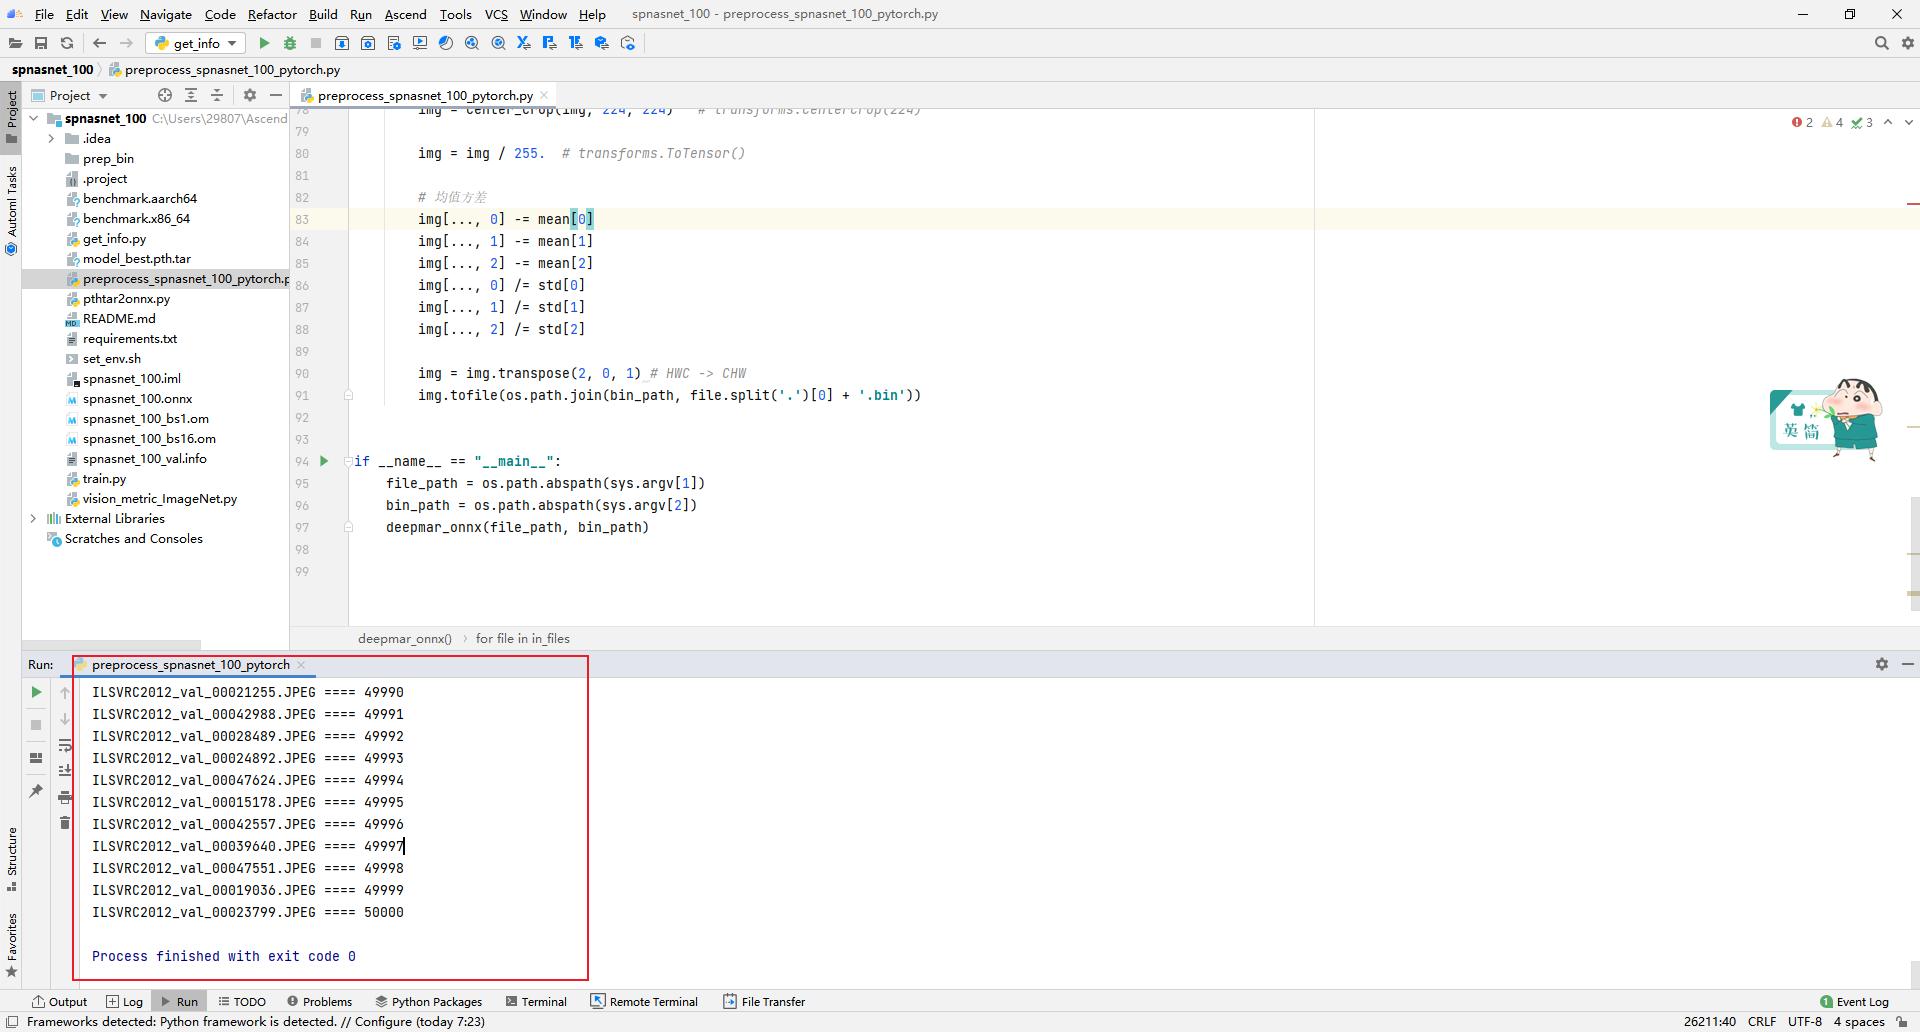Viewport: 1920px width, 1032px height.
Task: Print the console output
Action: pos(65,797)
